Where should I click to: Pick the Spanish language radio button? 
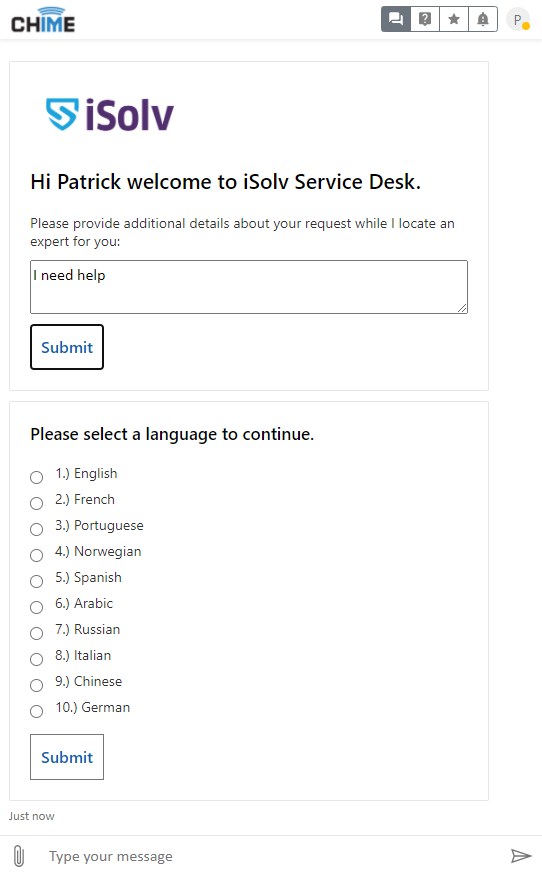(36, 581)
